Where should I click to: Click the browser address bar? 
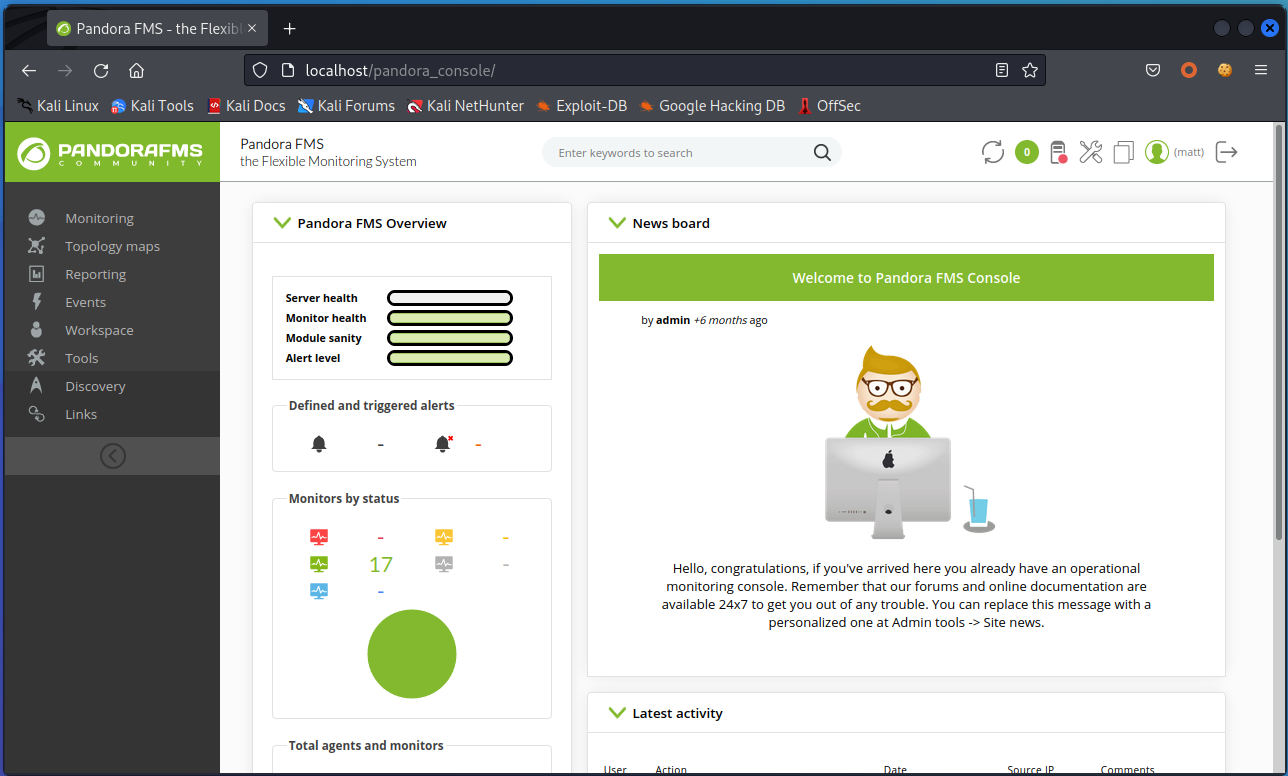[645, 70]
